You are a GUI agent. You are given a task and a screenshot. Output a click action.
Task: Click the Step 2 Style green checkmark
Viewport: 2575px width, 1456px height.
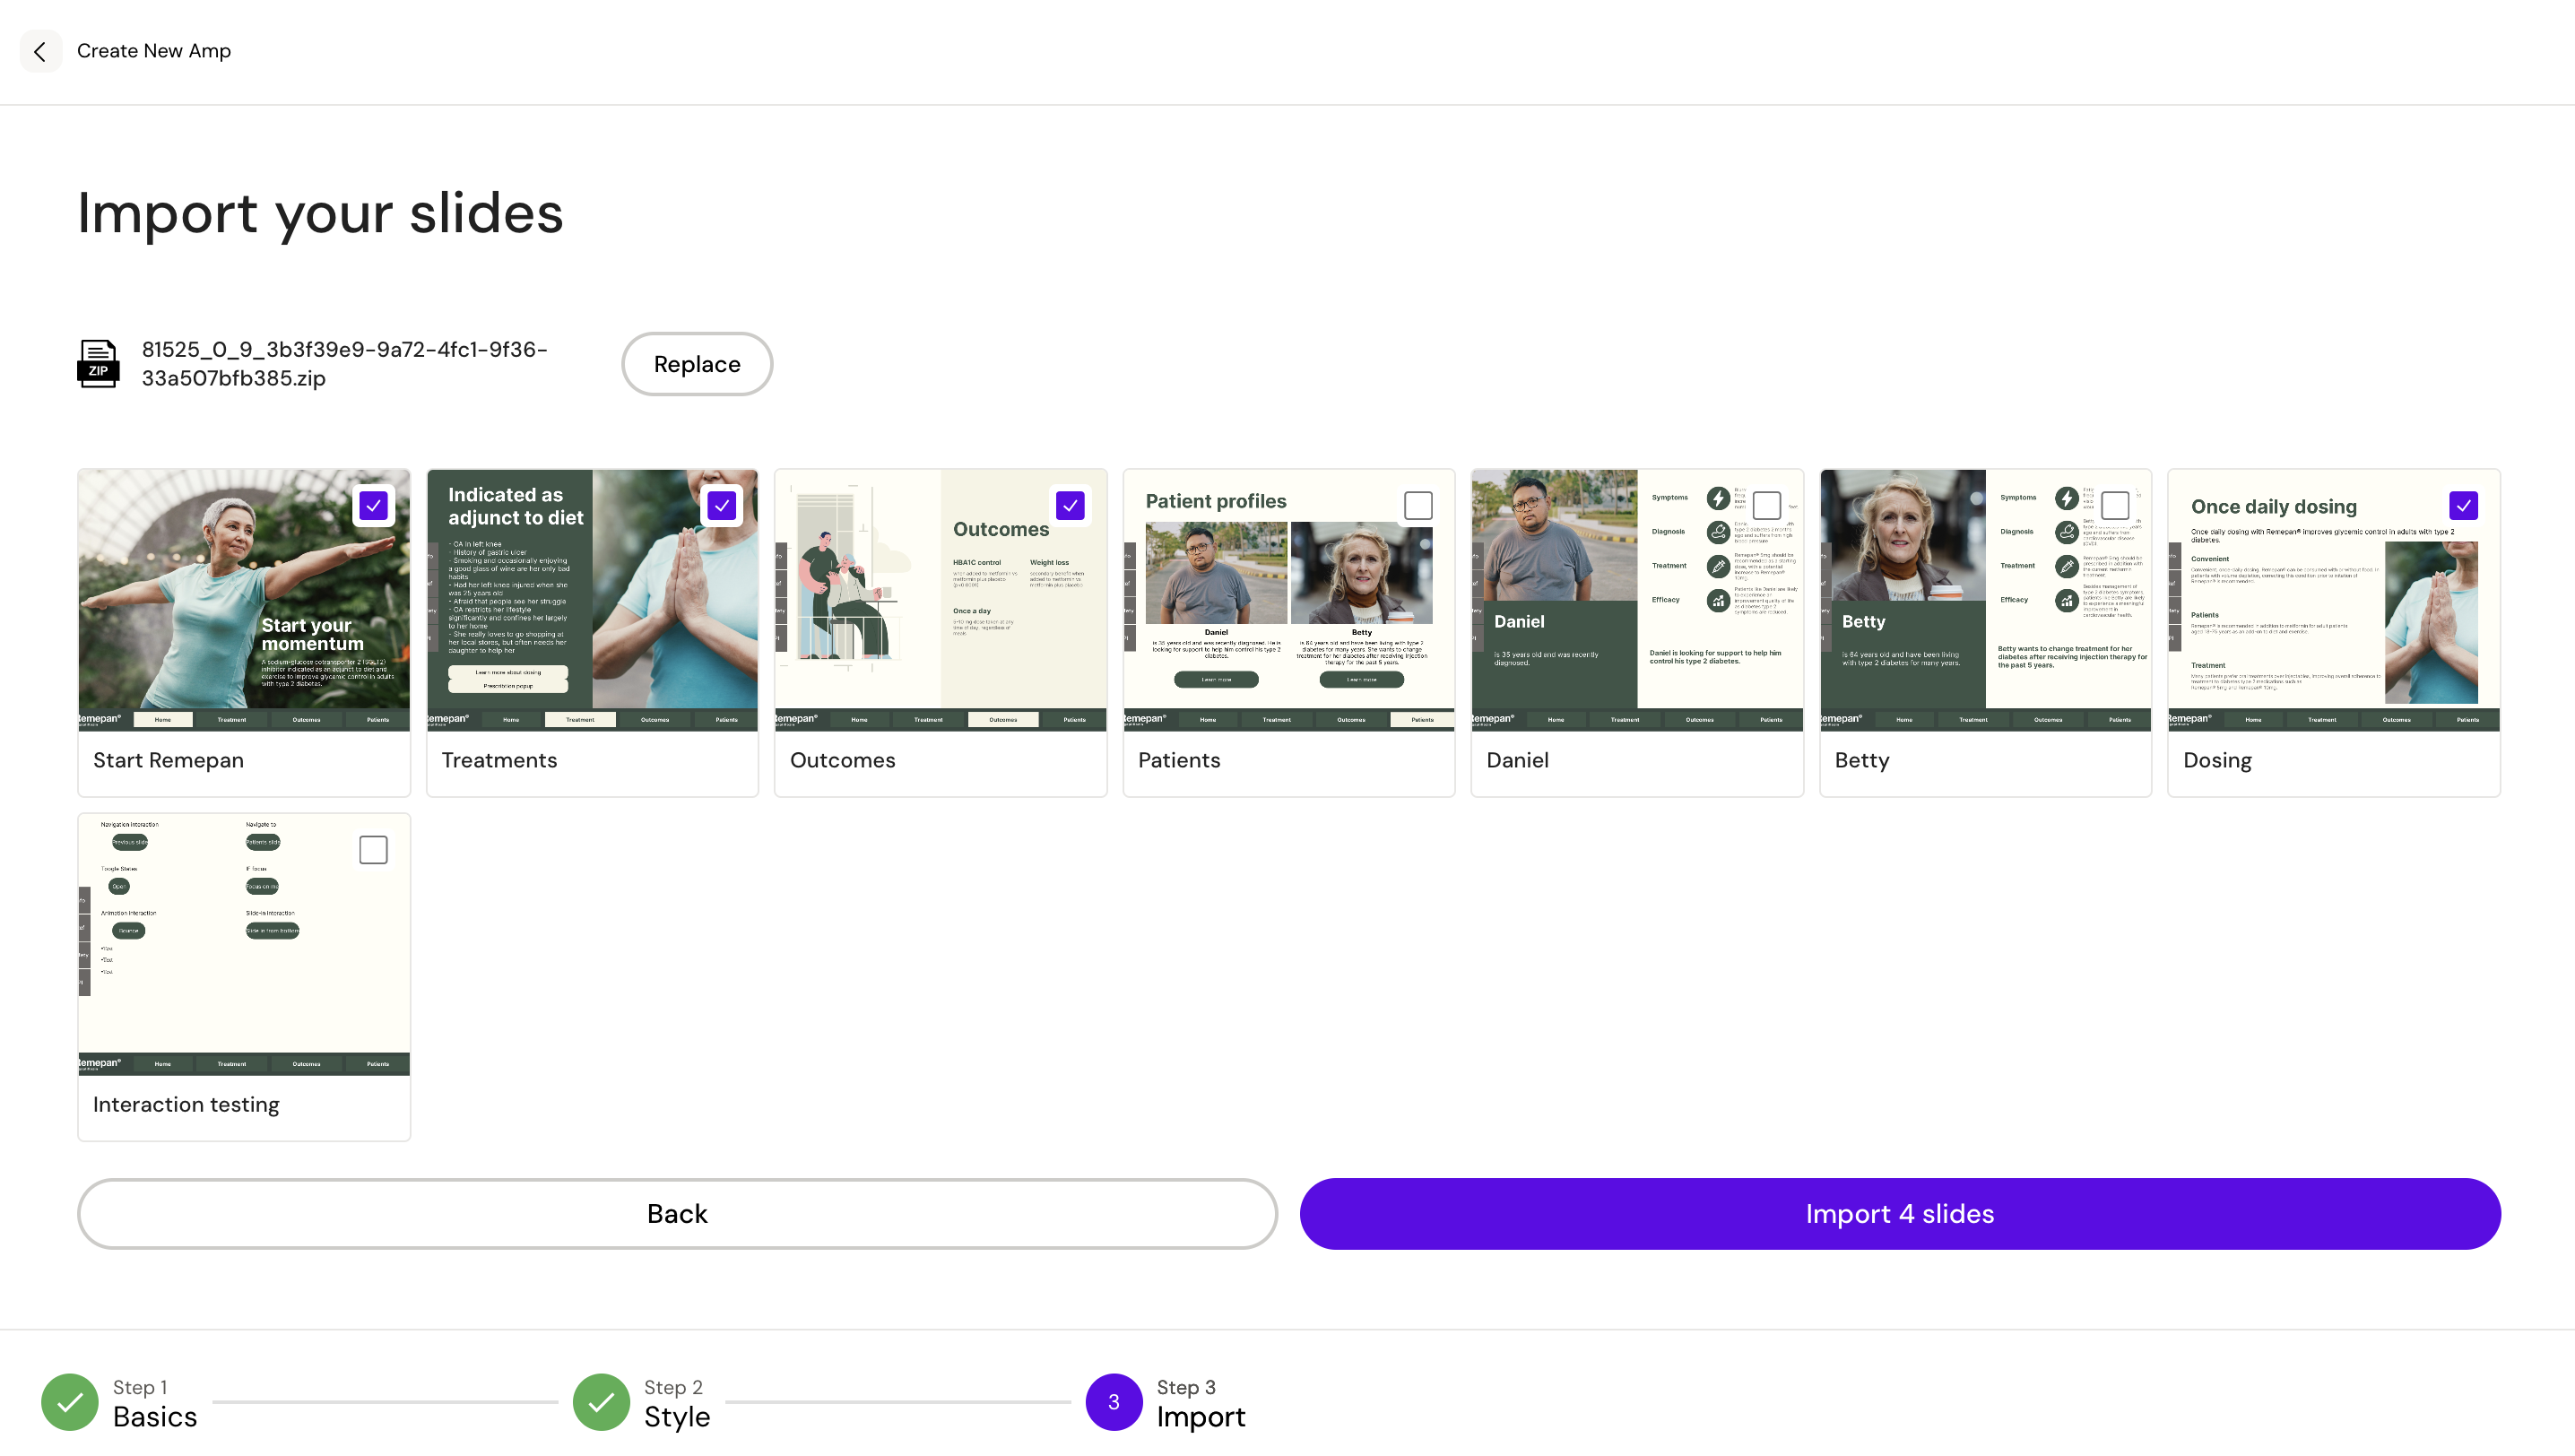[x=601, y=1402]
